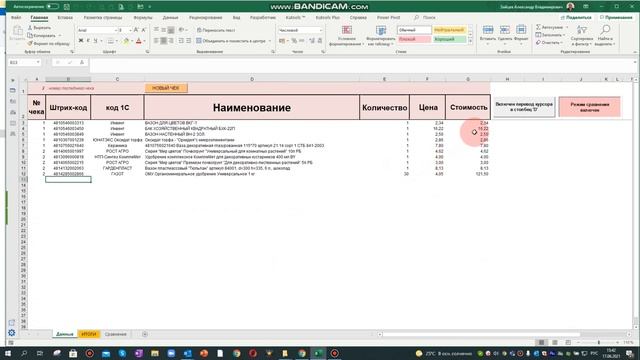
Task: Click the AutoSum (Автосумма) button
Action: (549, 27)
